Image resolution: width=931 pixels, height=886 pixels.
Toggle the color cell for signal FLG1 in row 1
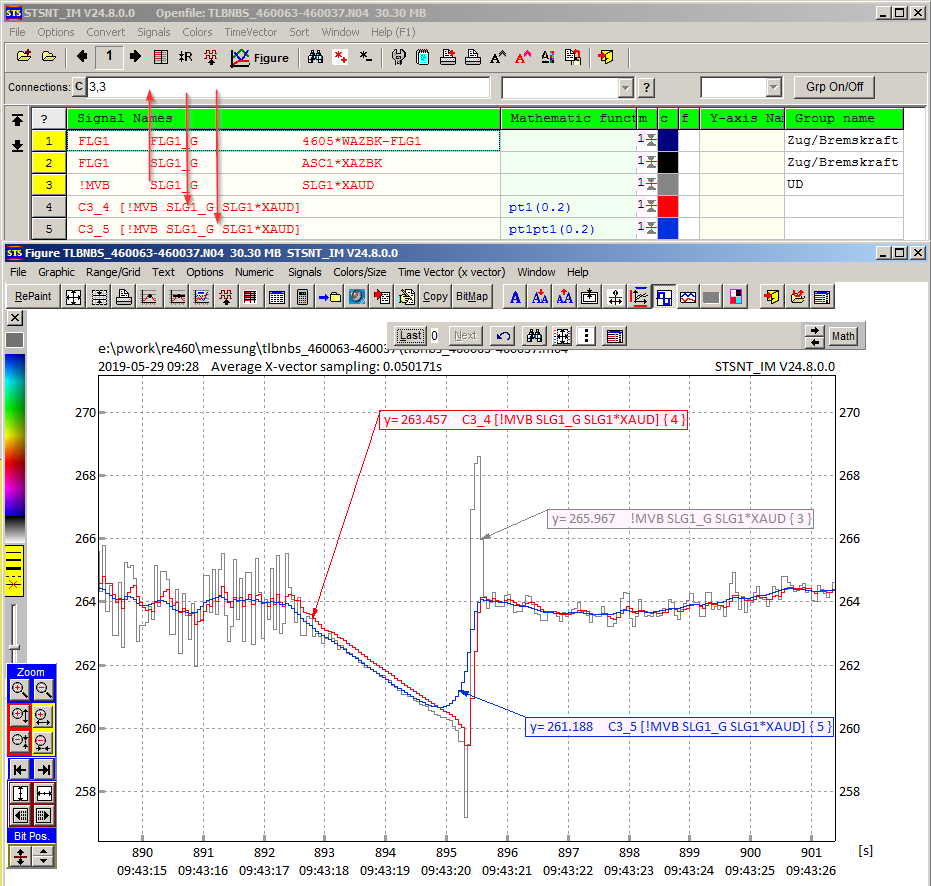(666, 140)
